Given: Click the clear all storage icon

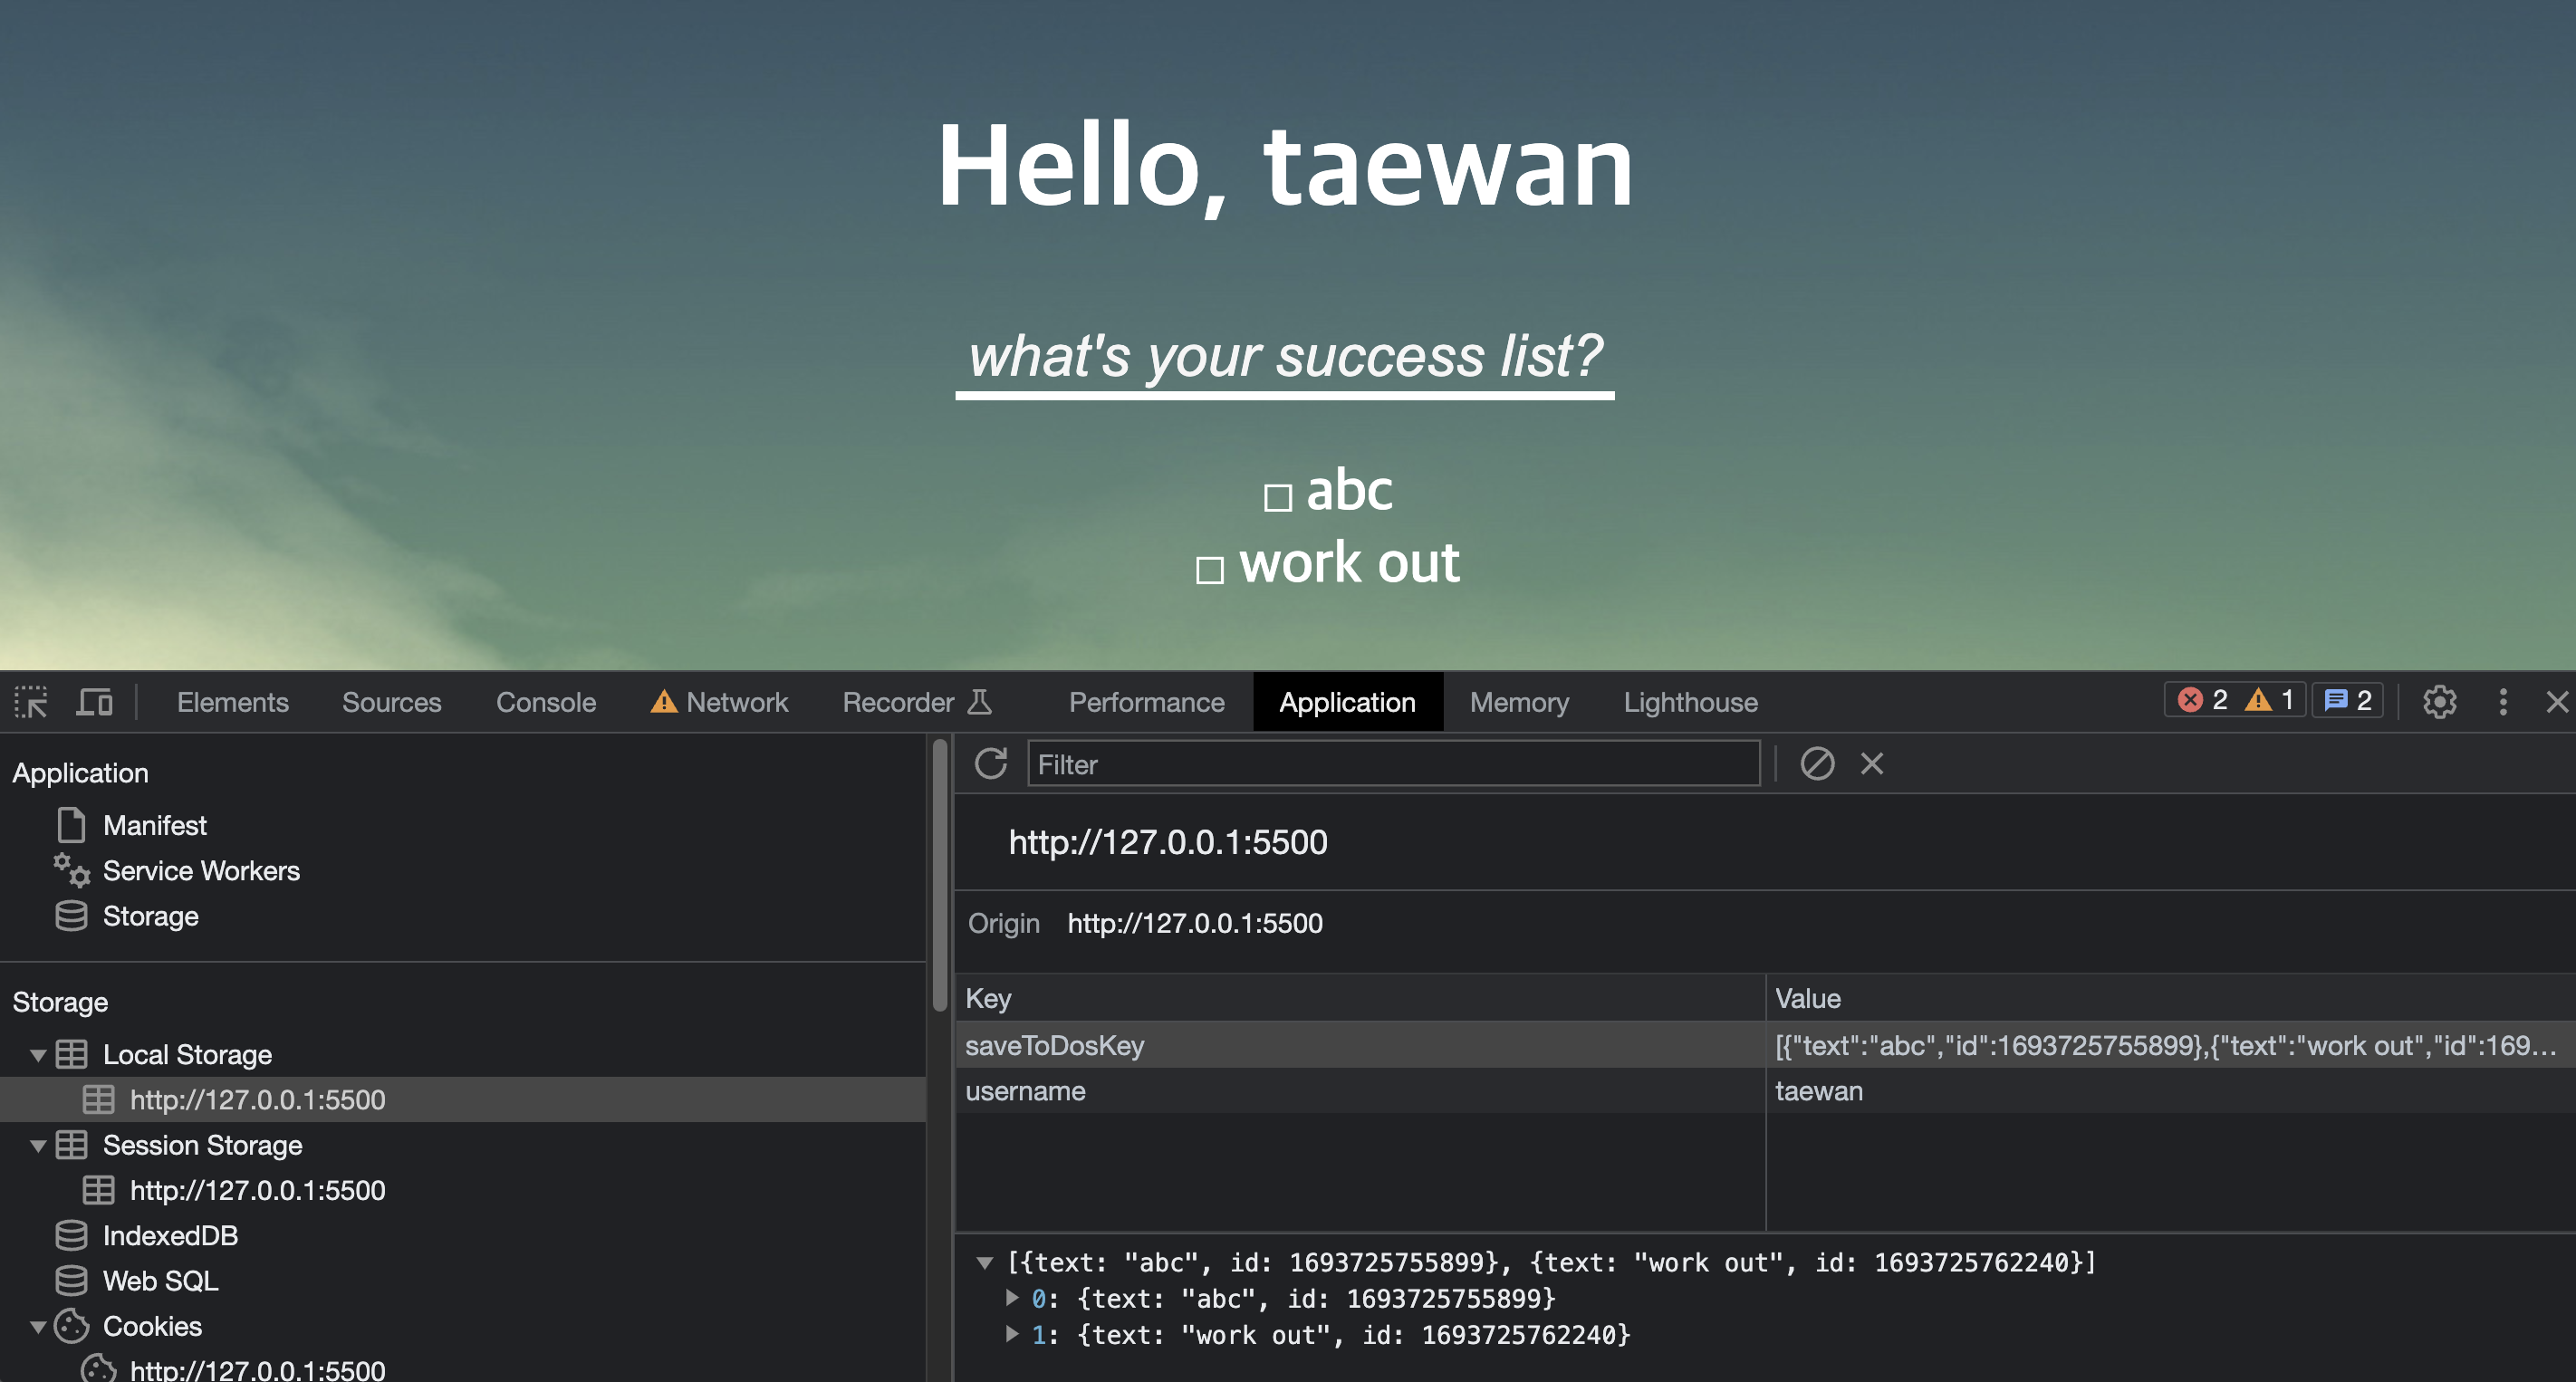Looking at the screenshot, I should tap(1817, 764).
